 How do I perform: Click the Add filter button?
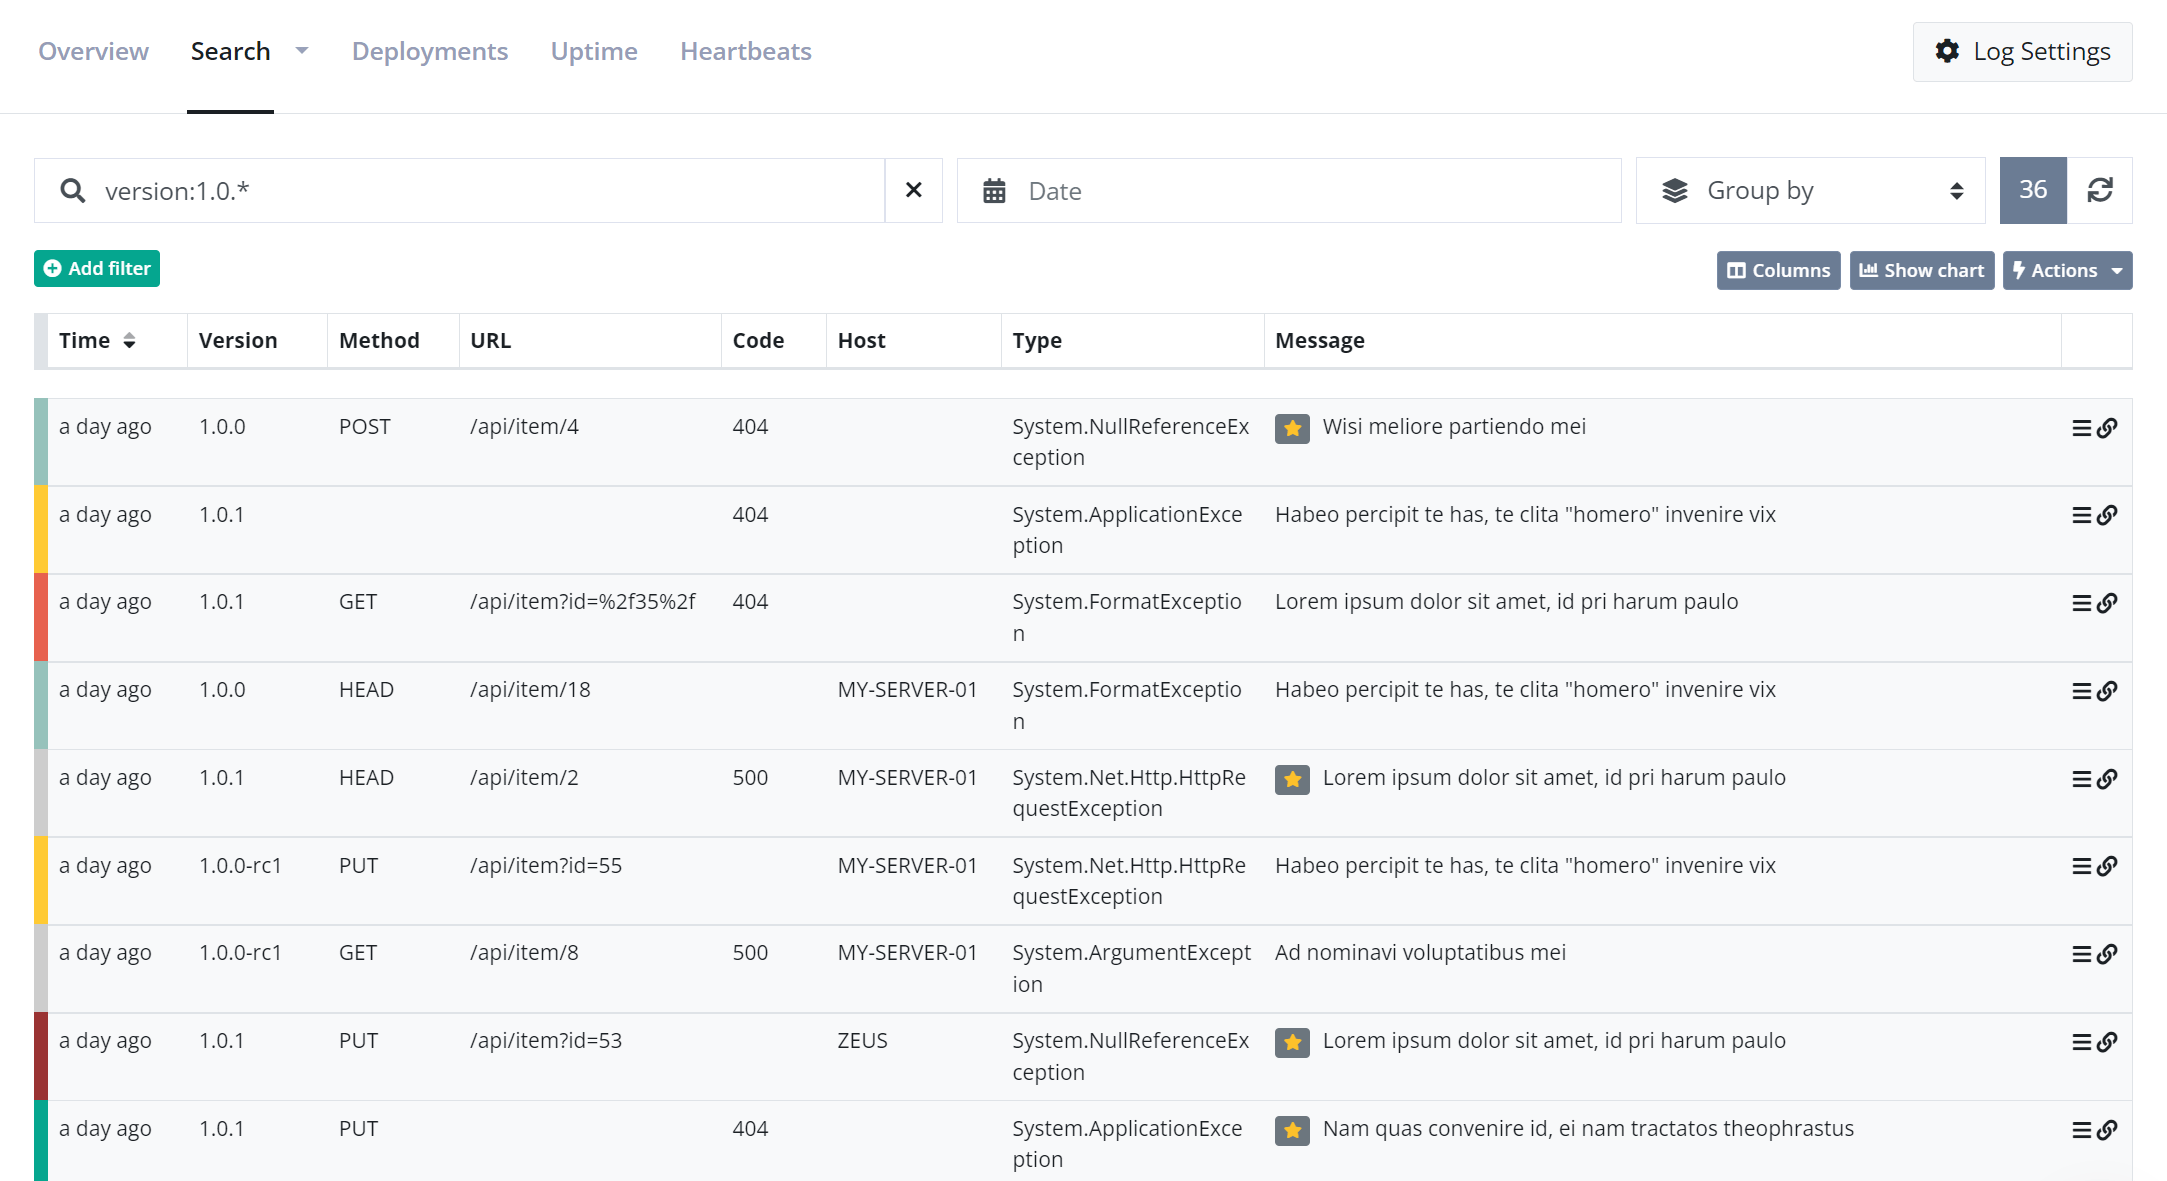click(x=97, y=268)
